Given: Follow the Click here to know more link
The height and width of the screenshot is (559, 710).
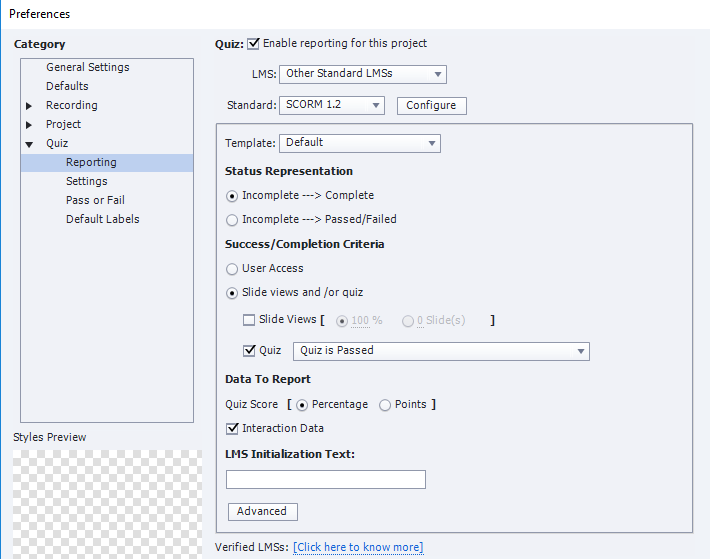Looking at the screenshot, I should pos(358,547).
